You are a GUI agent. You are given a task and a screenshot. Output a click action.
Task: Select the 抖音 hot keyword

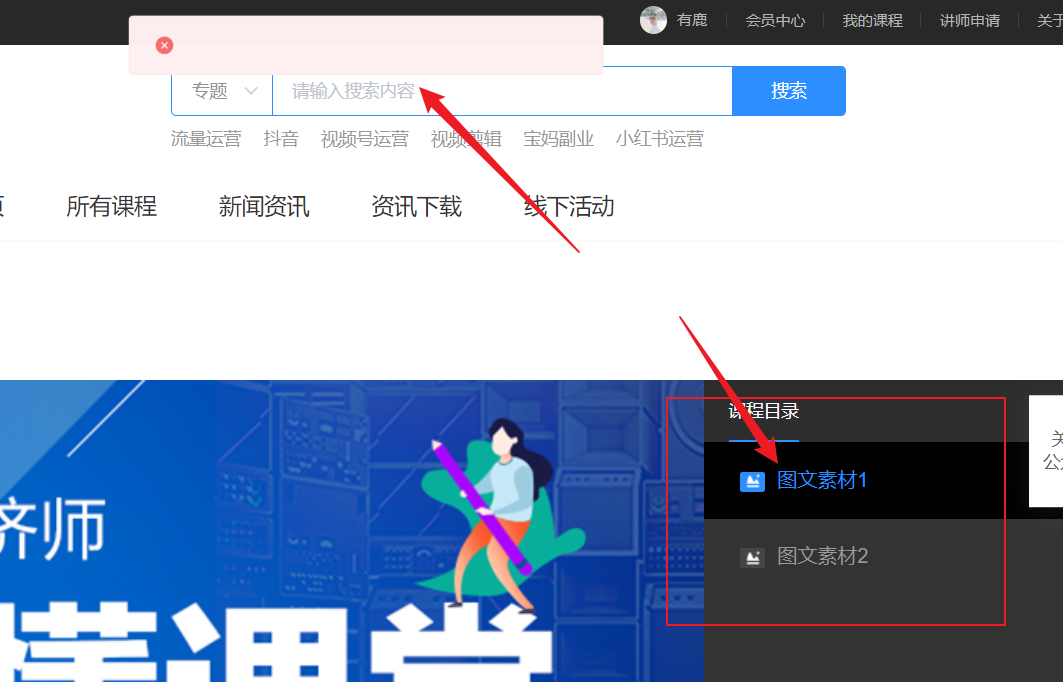(x=281, y=139)
